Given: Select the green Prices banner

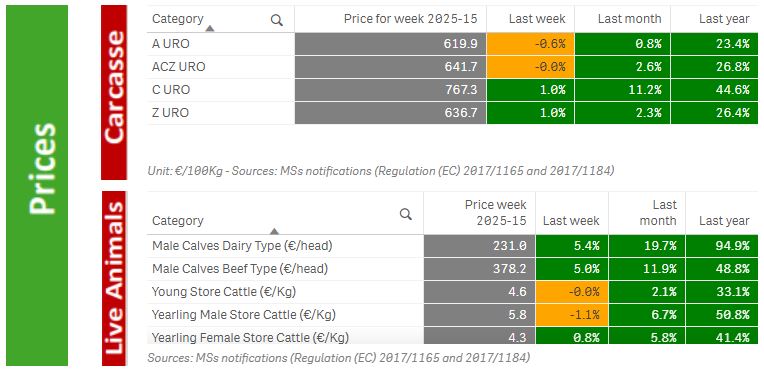Looking at the screenshot, I should [37, 186].
